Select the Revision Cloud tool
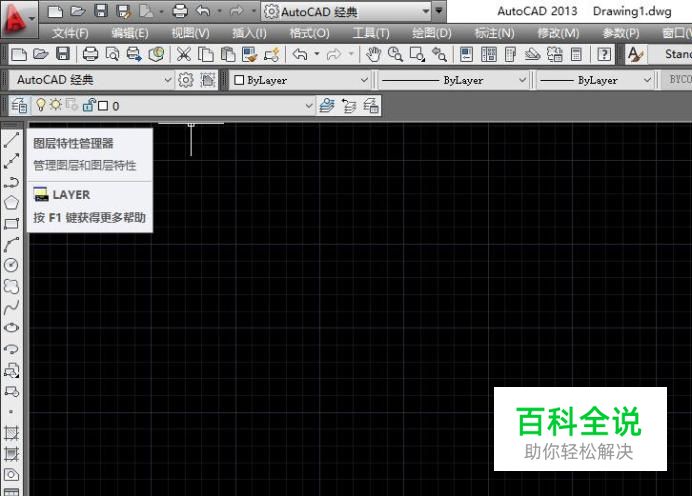The image size is (692, 496). pyautogui.click(x=11, y=286)
